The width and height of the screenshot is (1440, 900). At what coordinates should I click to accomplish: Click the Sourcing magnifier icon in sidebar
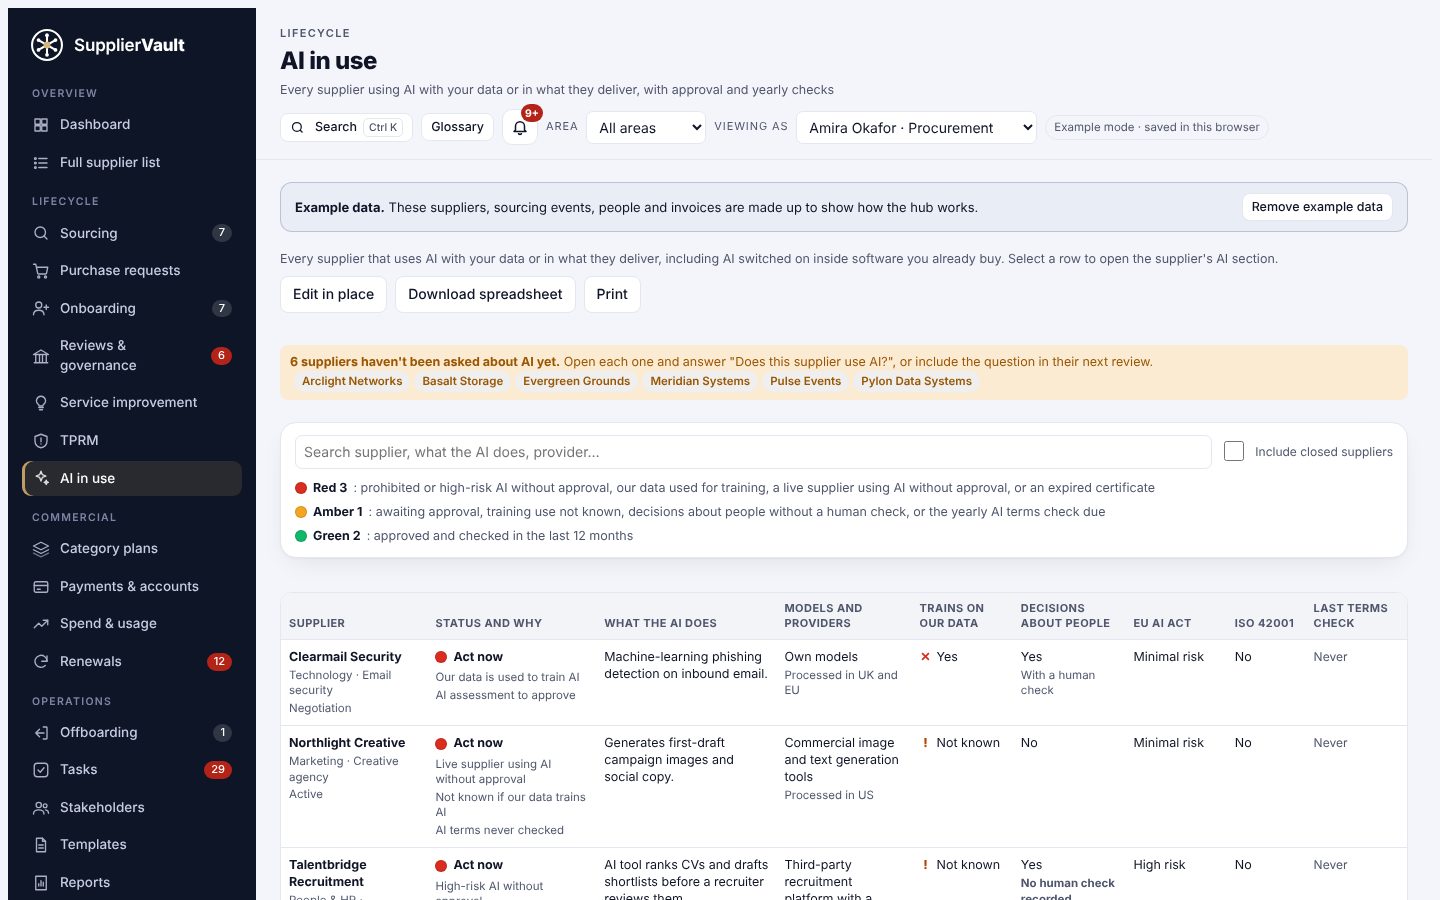[41, 233]
